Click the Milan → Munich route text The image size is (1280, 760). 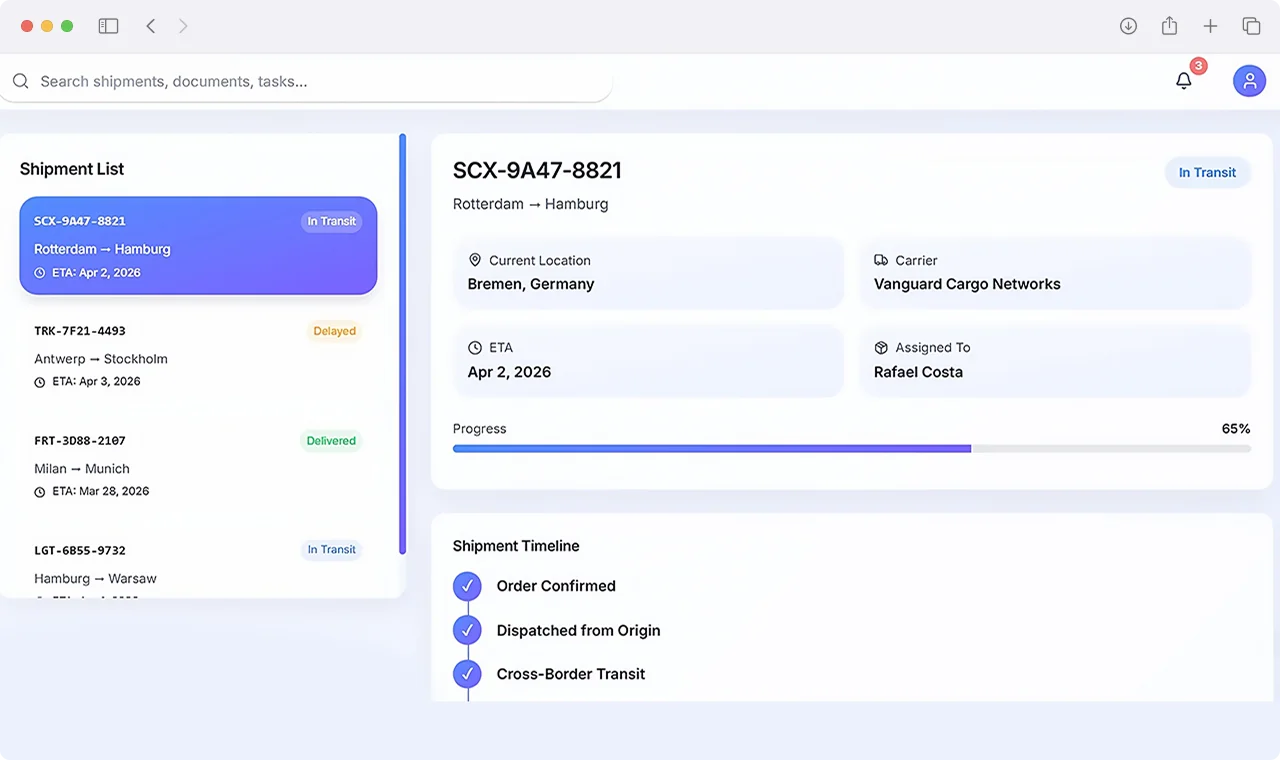click(82, 469)
